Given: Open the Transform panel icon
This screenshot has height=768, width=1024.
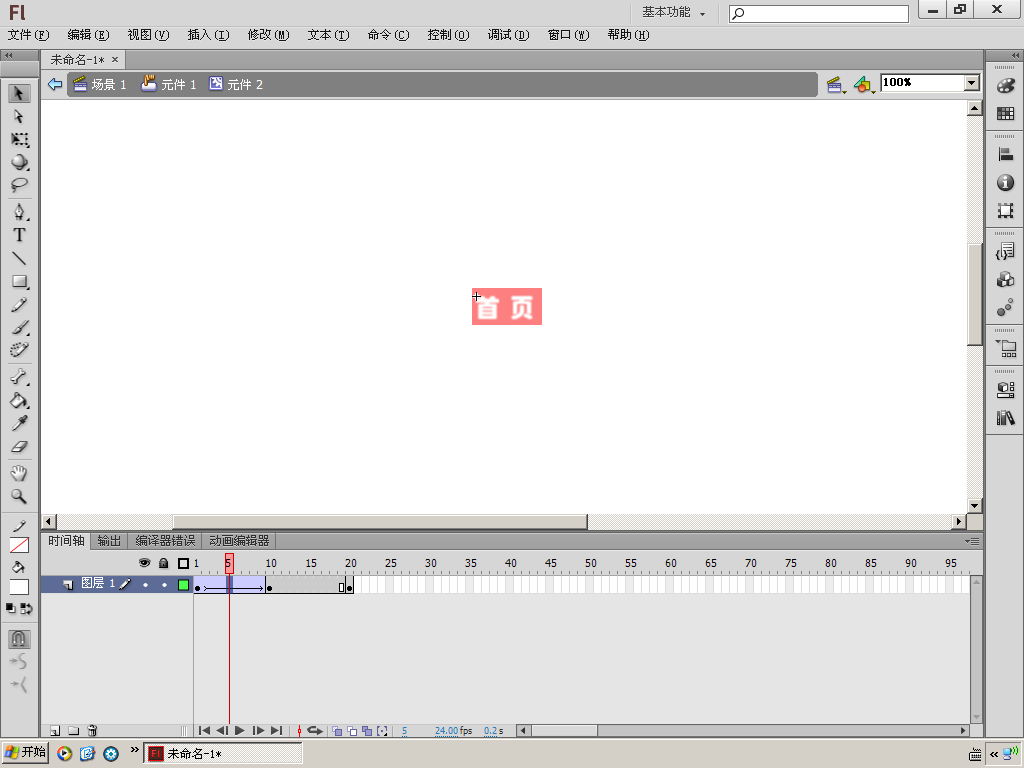Looking at the screenshot, I should [1005, 210].
